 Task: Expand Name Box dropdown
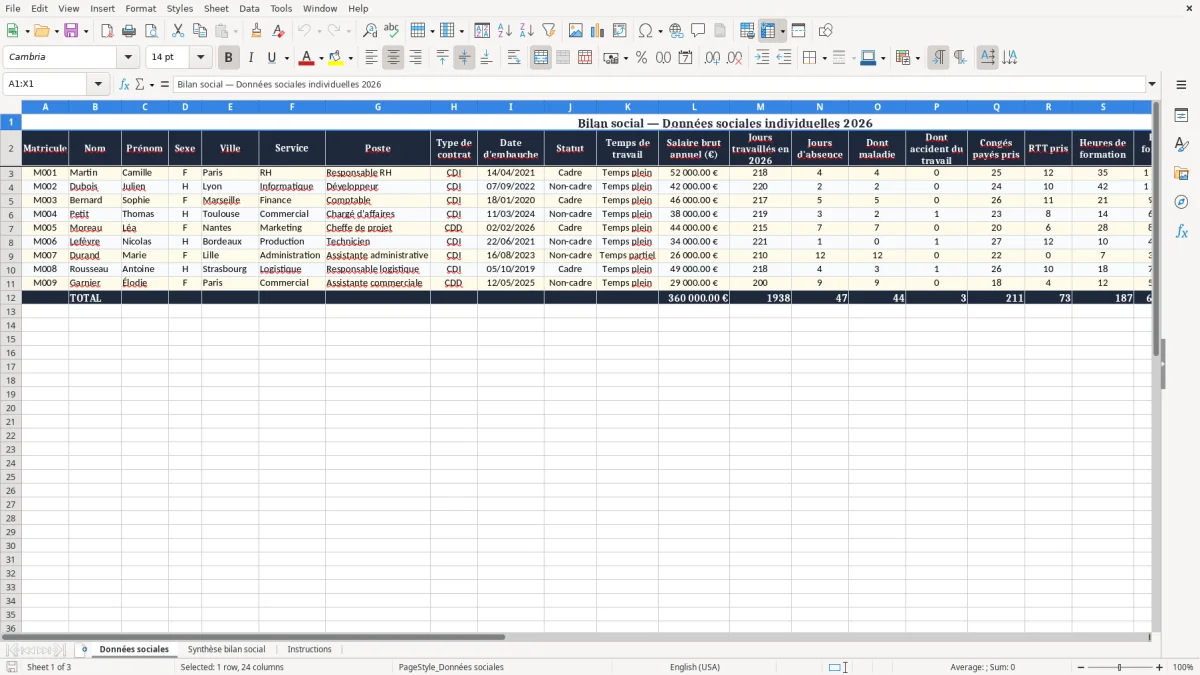[98, 84]
